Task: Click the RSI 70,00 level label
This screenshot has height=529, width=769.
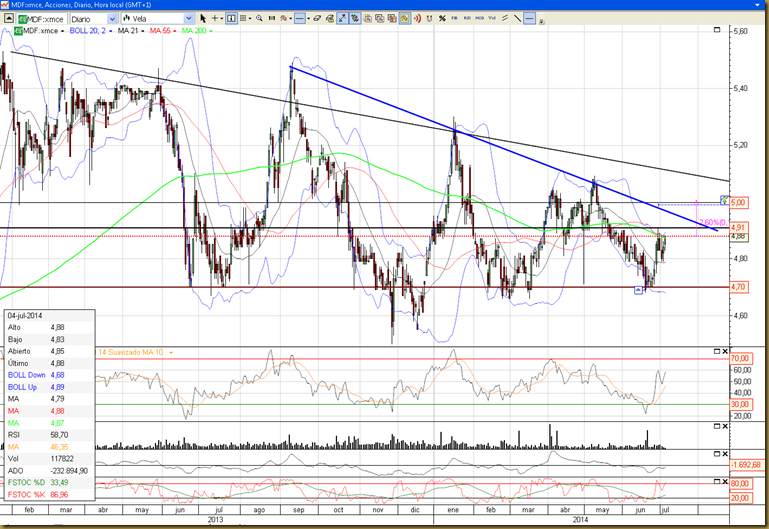Action: [741, 358]
